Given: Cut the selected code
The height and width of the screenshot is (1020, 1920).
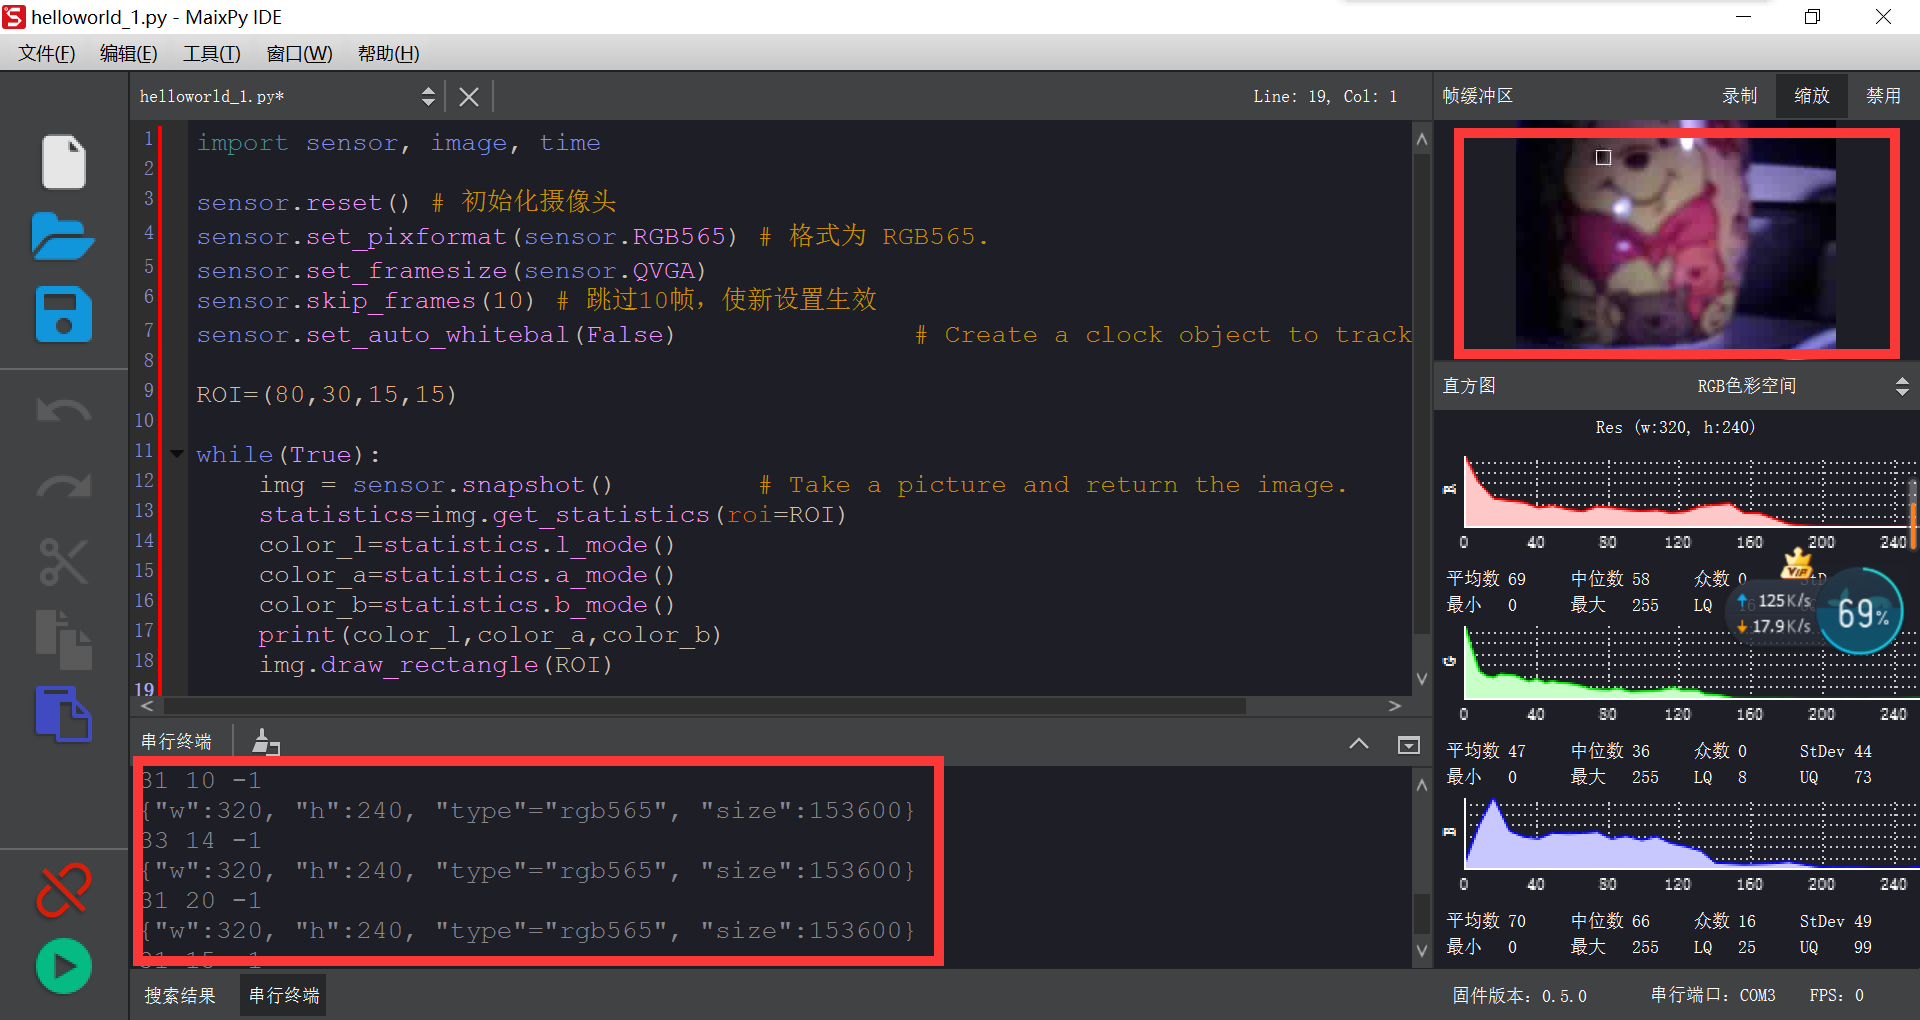Looking at the screenshot, I should (x=63, y=563).
